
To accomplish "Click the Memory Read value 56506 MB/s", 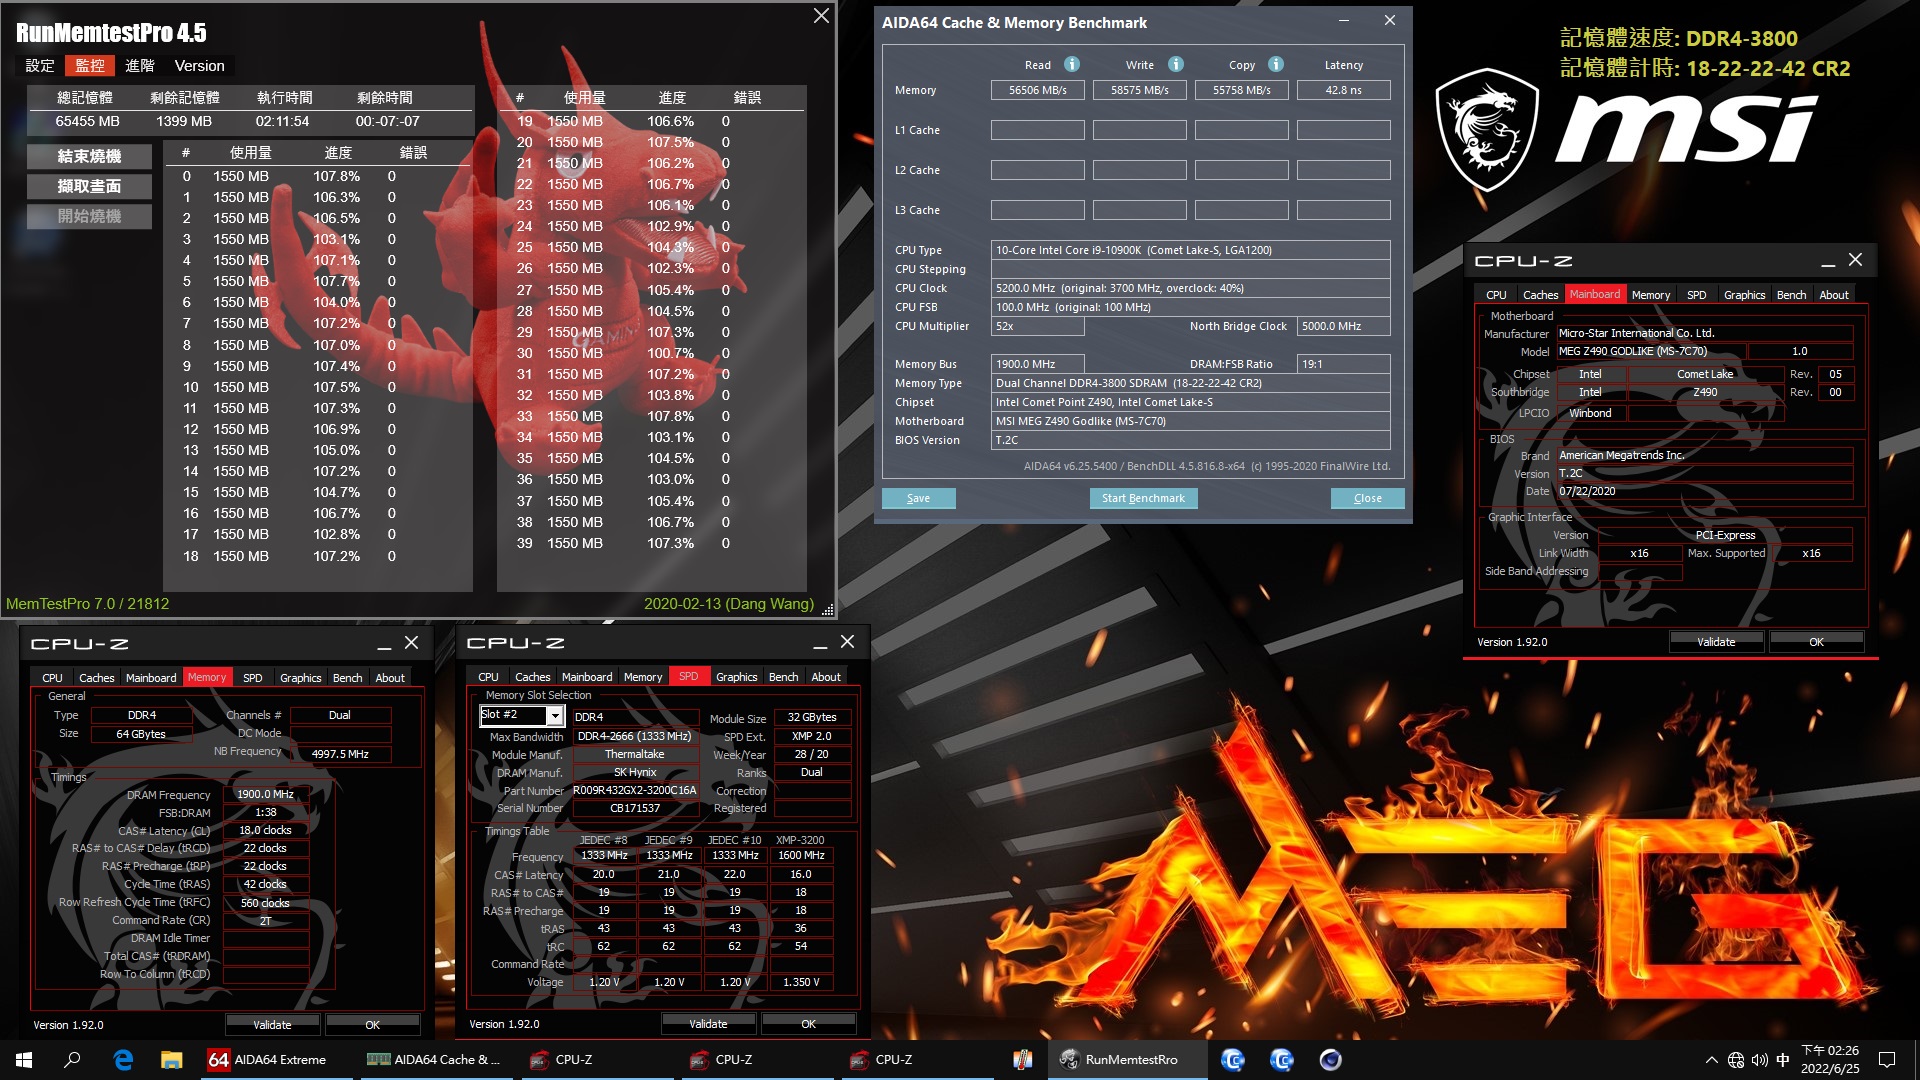I will coord(1037,90).
